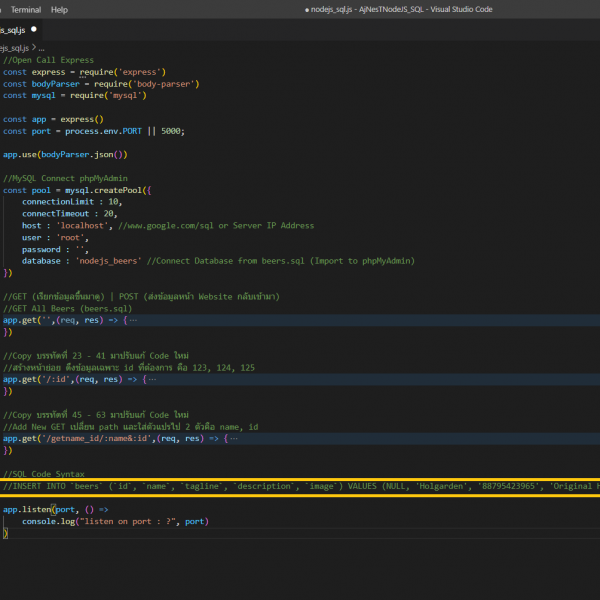Image resolution: width=600 pixels, height=600 pixels.
Task: Click the app.use(bodyParser.json()) line
Action: [x=64, y=155]
